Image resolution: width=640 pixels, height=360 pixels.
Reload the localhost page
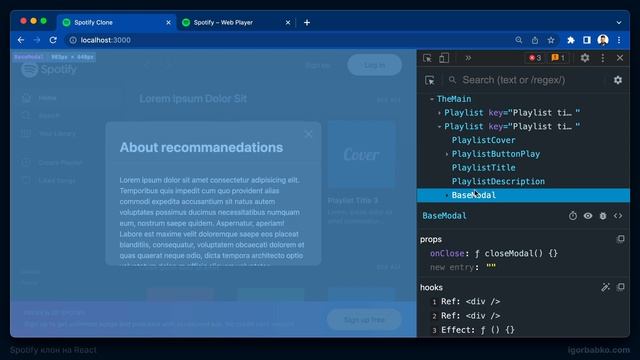click(x=53, y=40)
